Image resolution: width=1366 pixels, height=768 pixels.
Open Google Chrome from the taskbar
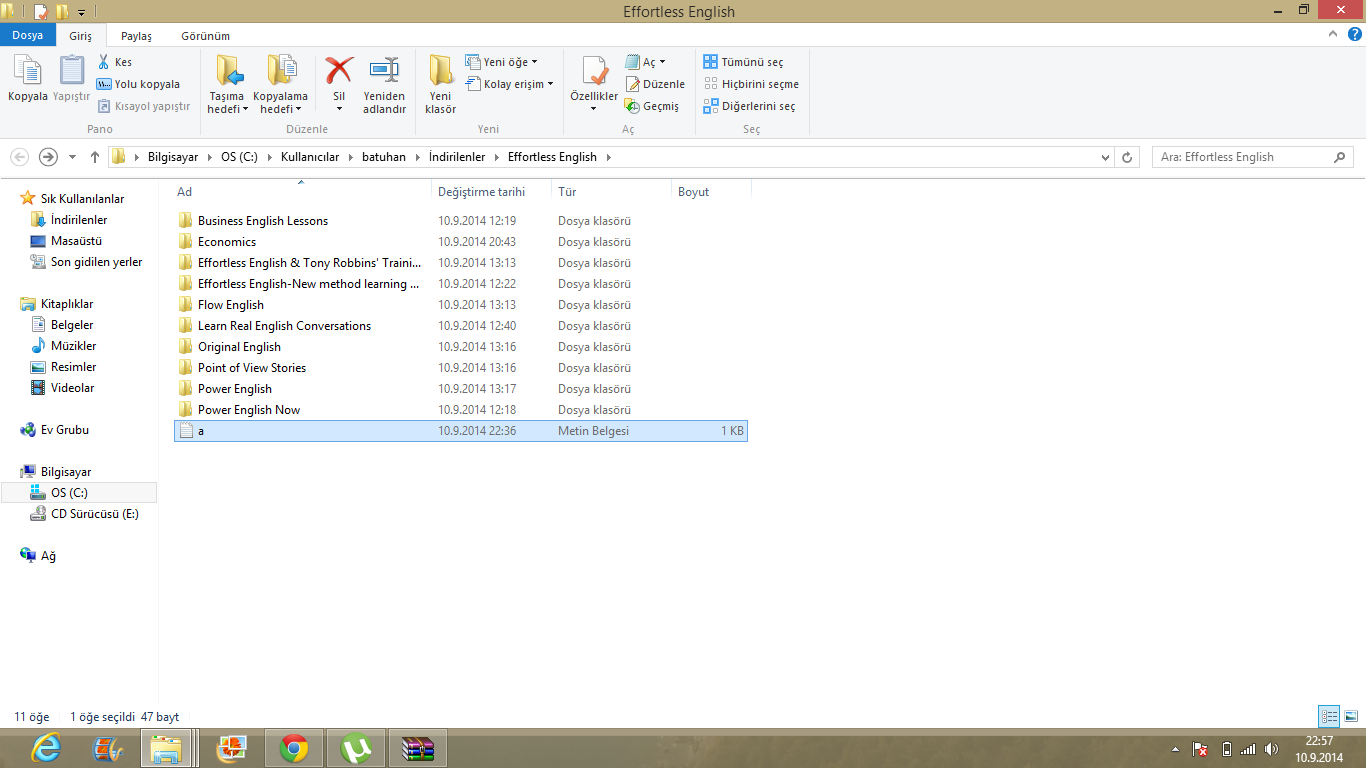(x=294, y=748)
